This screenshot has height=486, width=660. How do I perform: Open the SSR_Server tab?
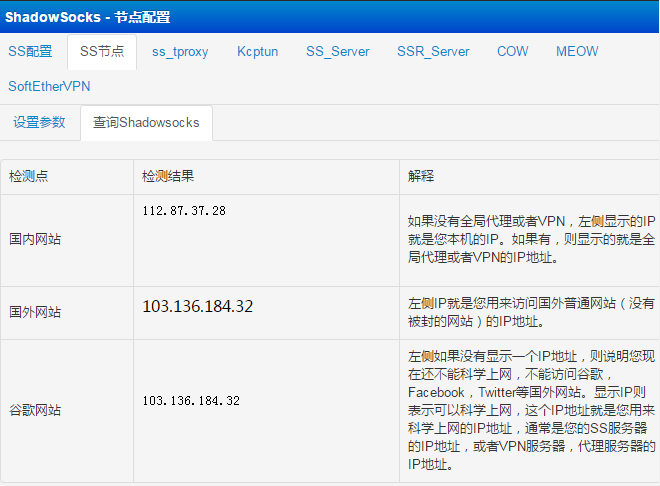(433, 51)
